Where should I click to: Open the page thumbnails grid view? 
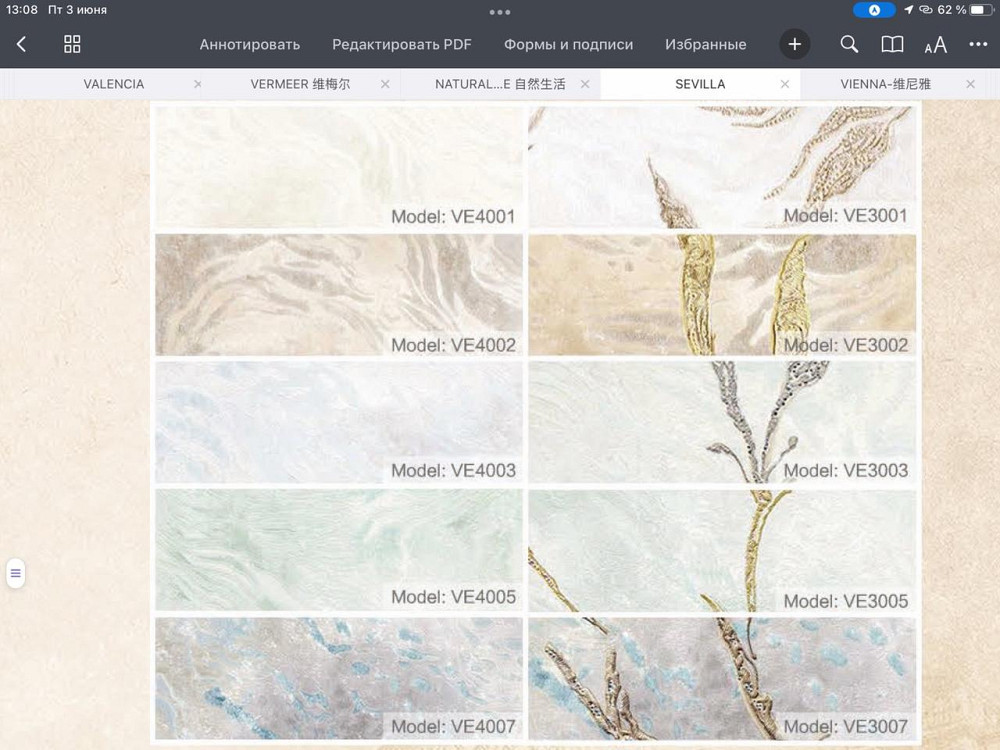[x=72, y=44]
